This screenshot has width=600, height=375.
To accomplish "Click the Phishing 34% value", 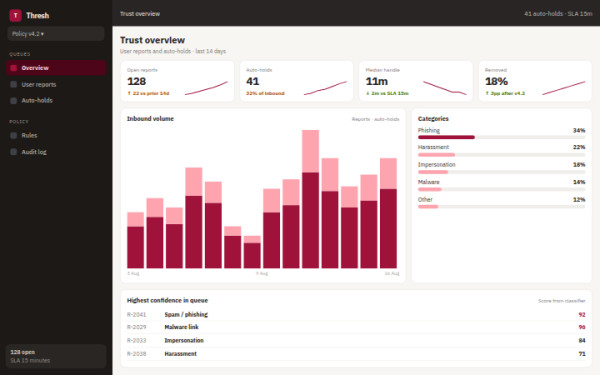I will (579, 130).
